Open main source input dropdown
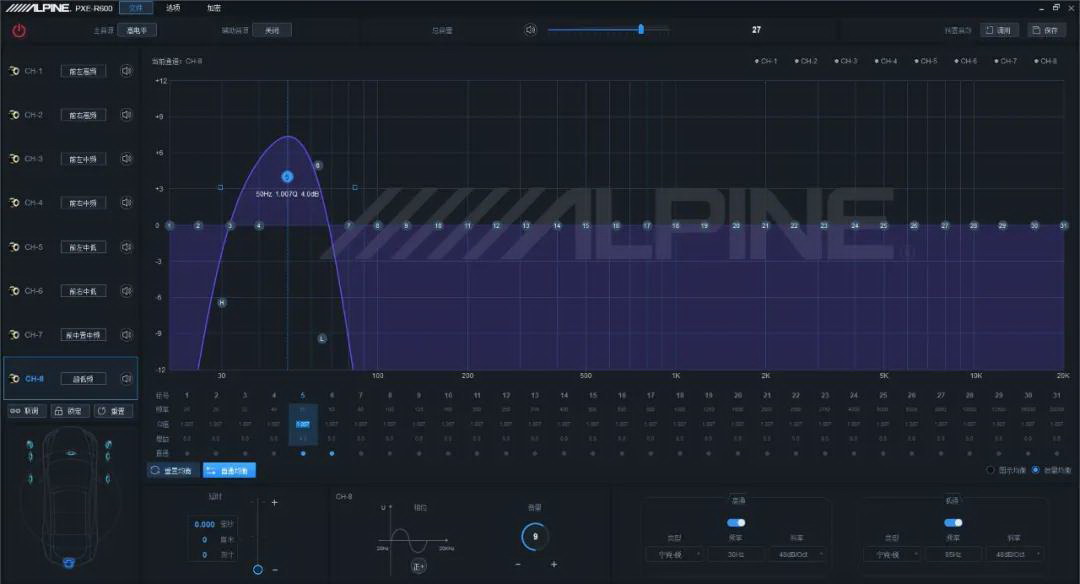 [x=137, y=30]
